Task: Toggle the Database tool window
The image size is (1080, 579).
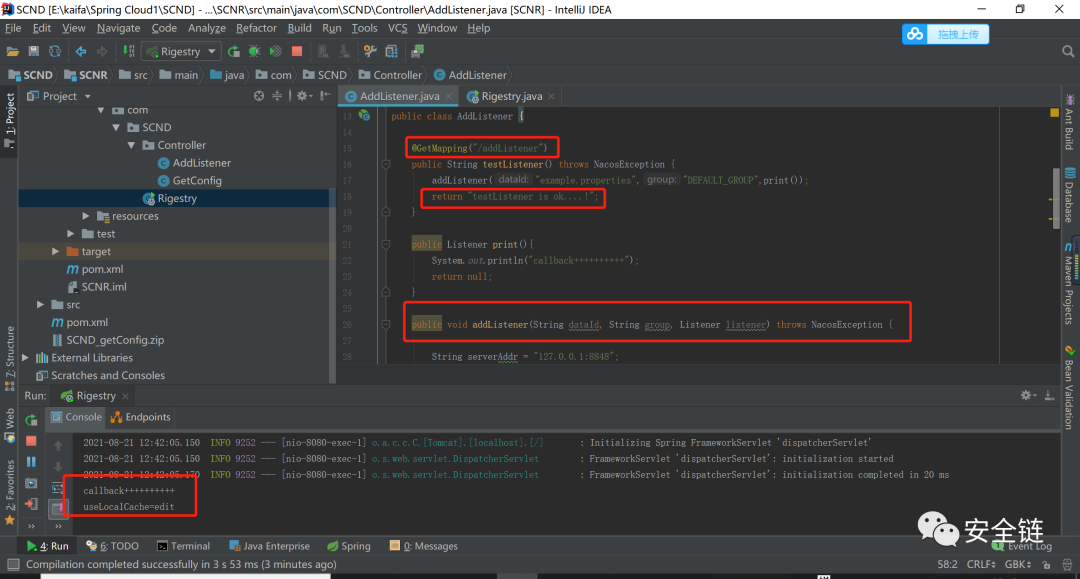Action: [x=1069, y=197]
